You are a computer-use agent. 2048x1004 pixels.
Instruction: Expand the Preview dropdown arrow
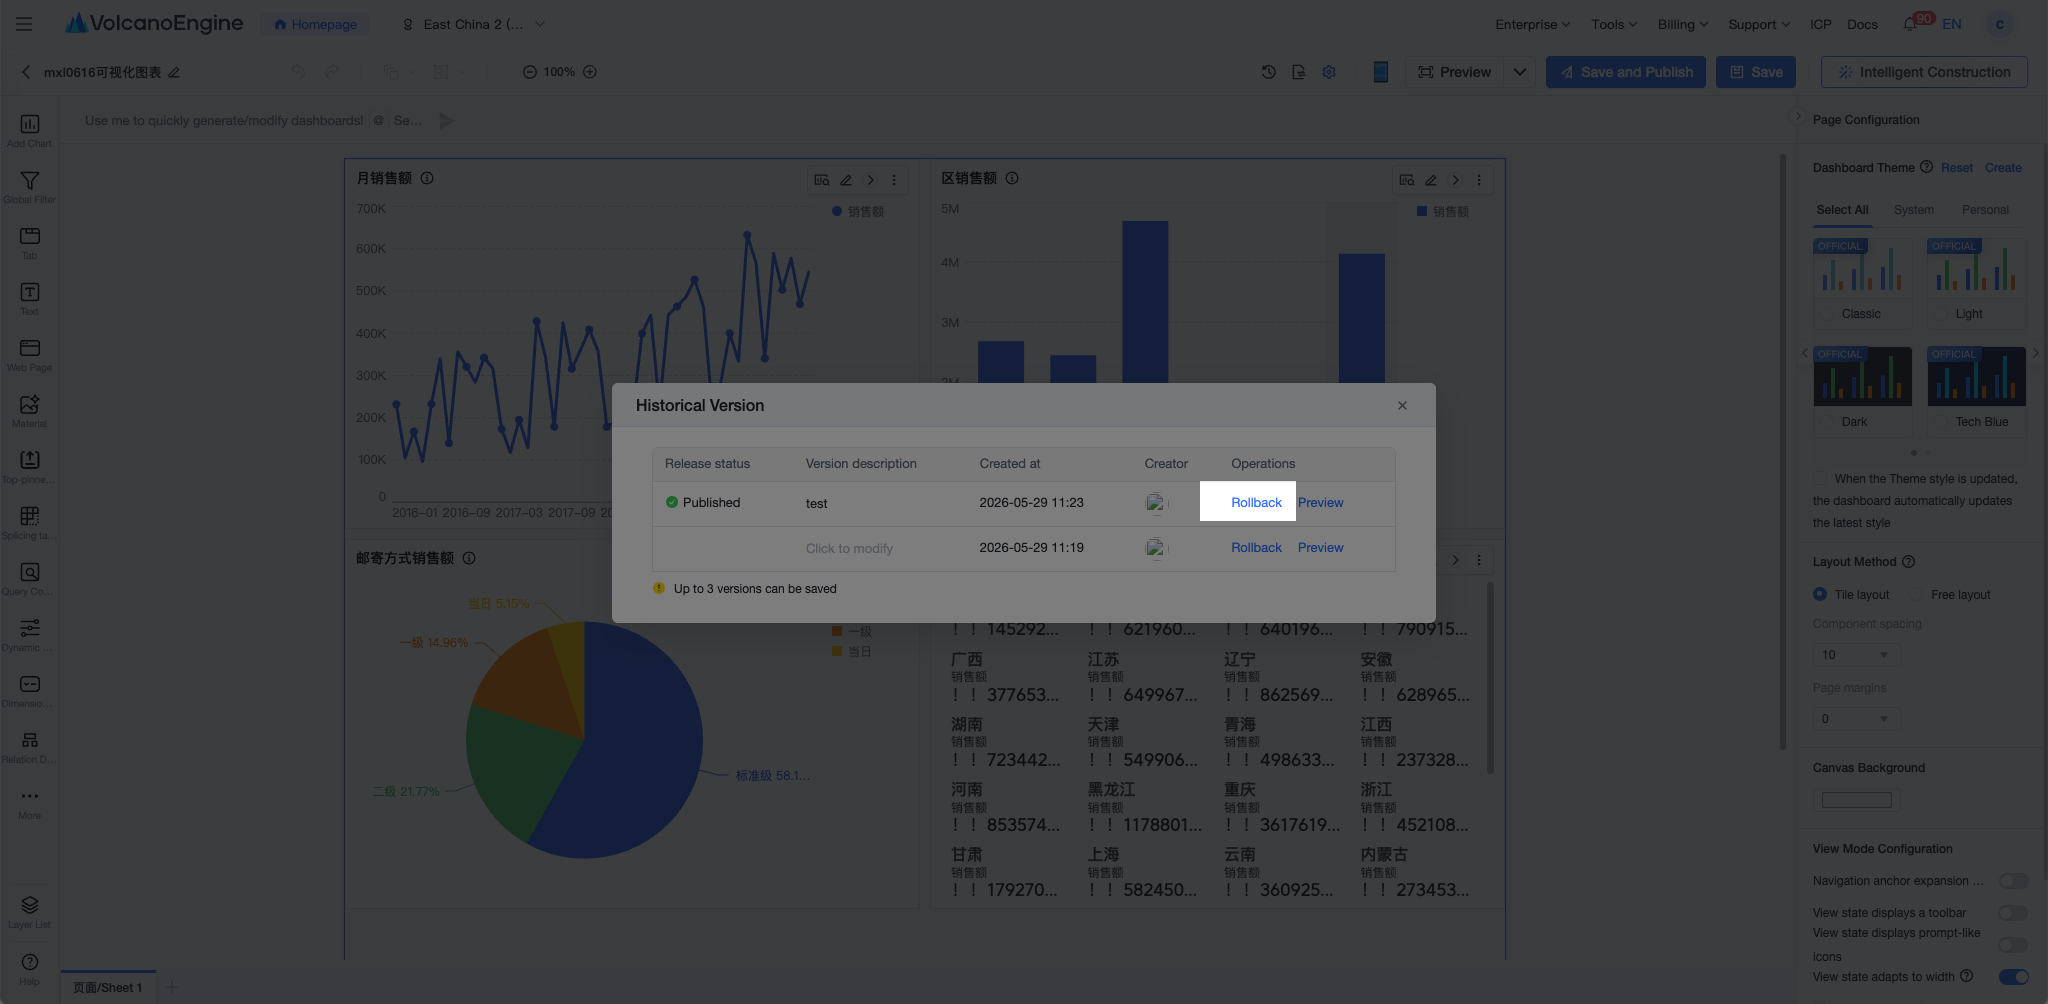(1519, 72)
